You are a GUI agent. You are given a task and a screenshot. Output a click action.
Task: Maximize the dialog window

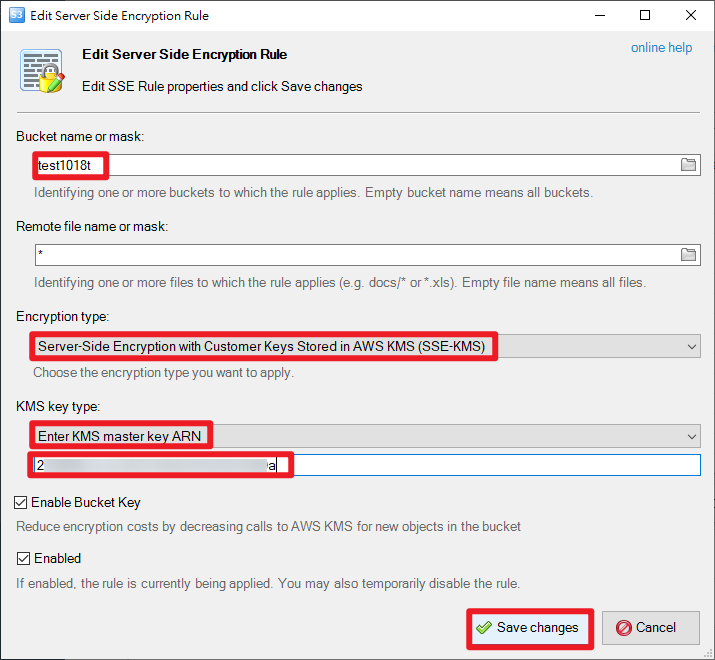(645, 16)
